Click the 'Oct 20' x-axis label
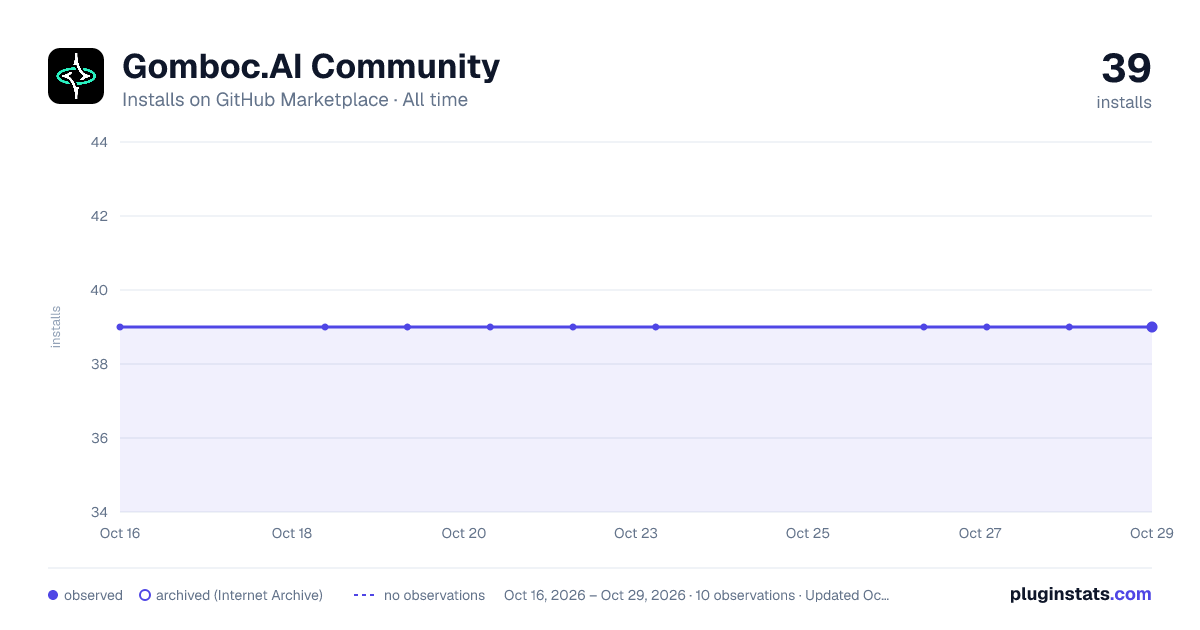This screenshot has height=630, width=1200. [464, 533]
